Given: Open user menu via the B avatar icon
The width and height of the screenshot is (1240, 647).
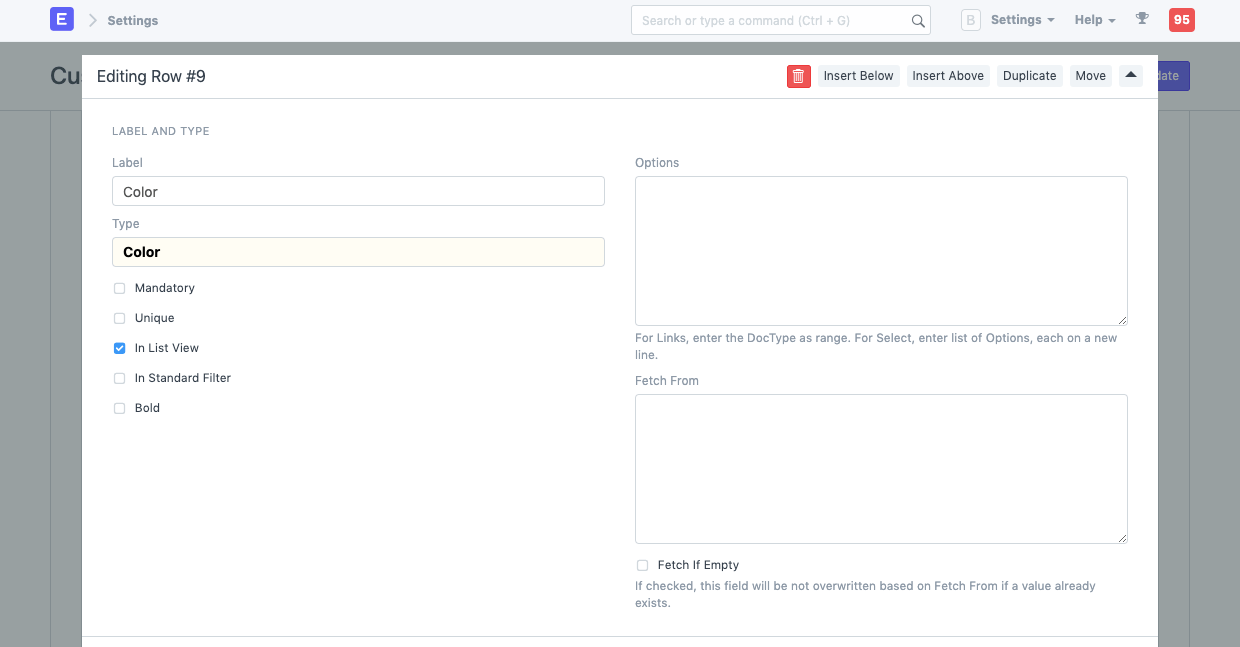Looking at the screenshot, I should [x=970, y=19].
